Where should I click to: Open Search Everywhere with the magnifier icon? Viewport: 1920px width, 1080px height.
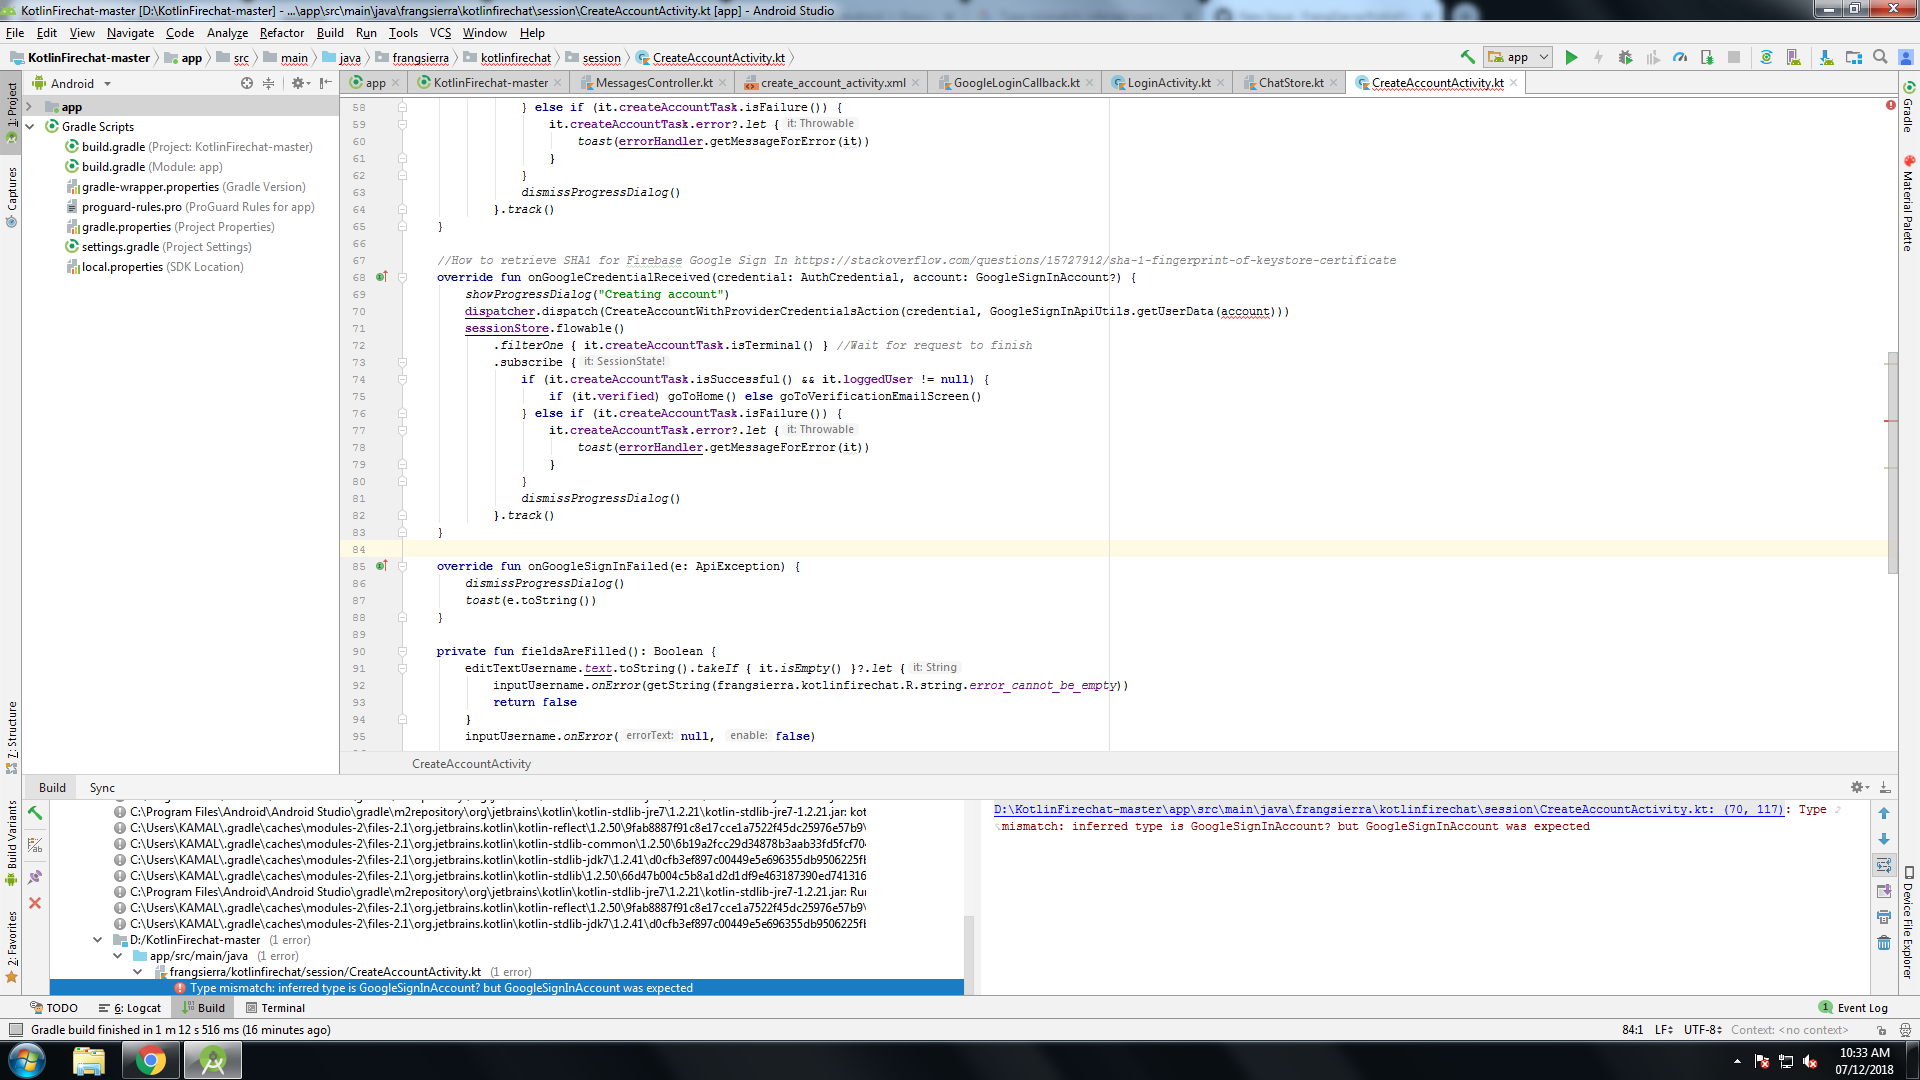pyautogui.click(x=1881, y=57)
